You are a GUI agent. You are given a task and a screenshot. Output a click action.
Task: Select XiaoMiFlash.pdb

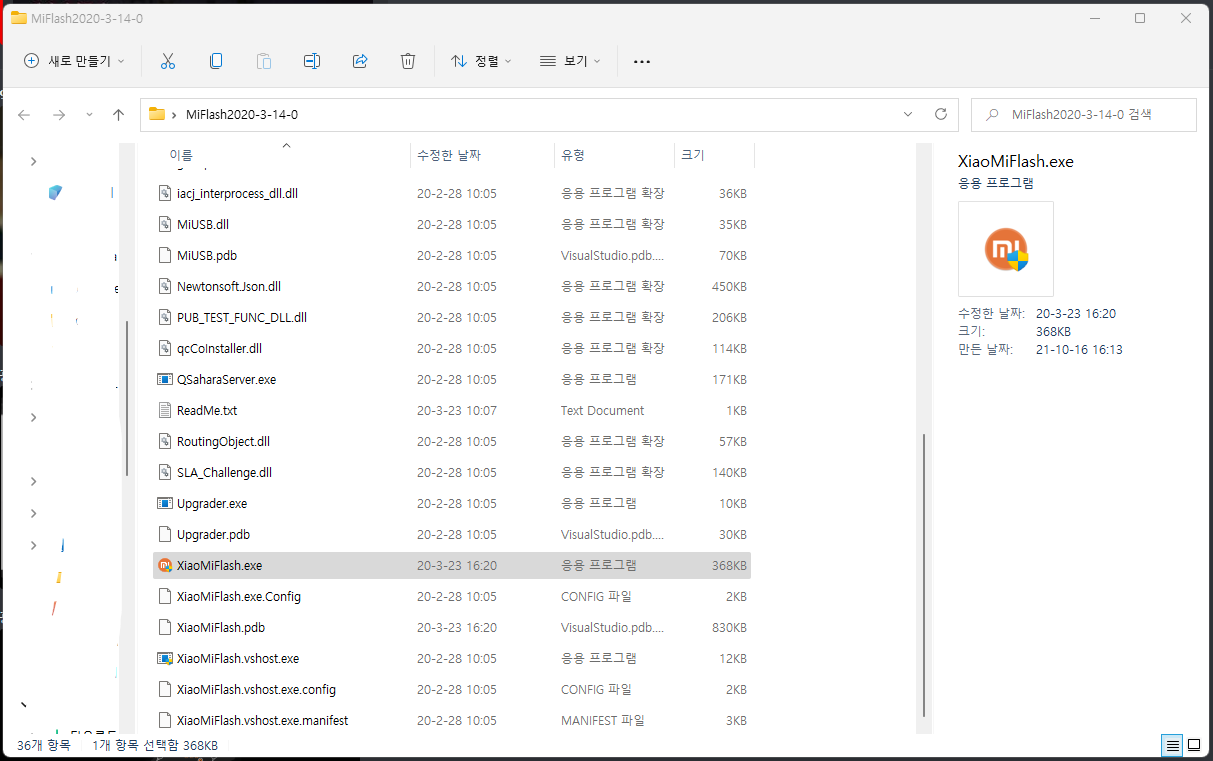click(452, 627)
